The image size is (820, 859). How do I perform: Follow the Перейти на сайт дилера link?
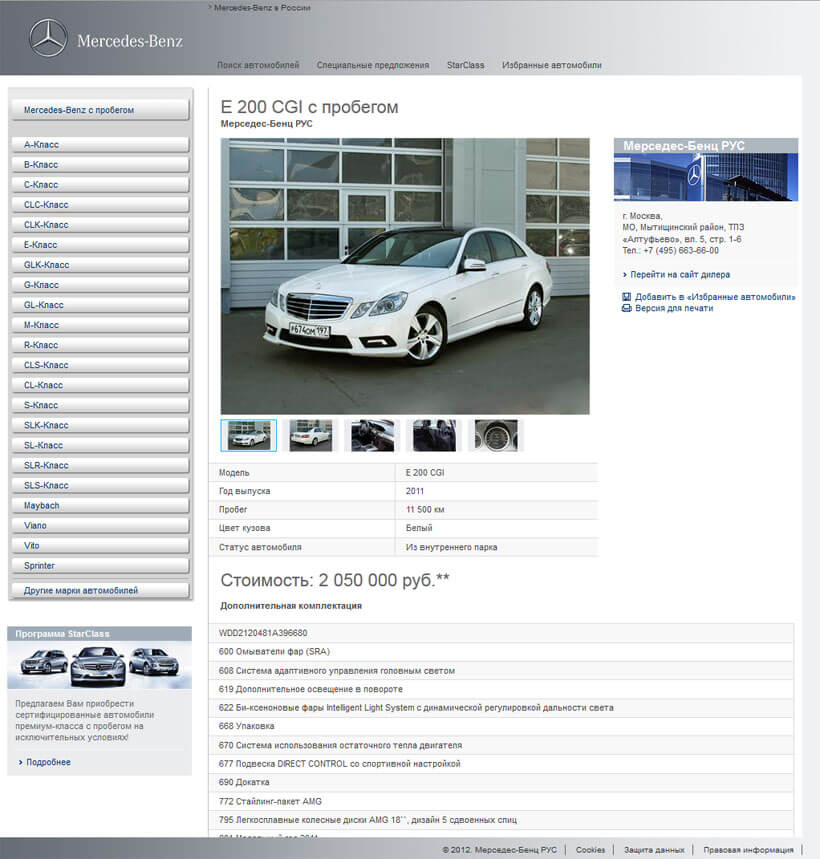point(680,274)
